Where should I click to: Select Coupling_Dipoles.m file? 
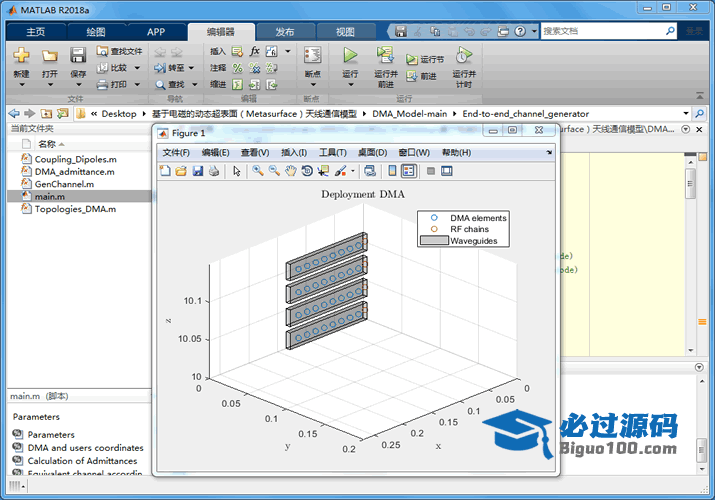[76, 159]
